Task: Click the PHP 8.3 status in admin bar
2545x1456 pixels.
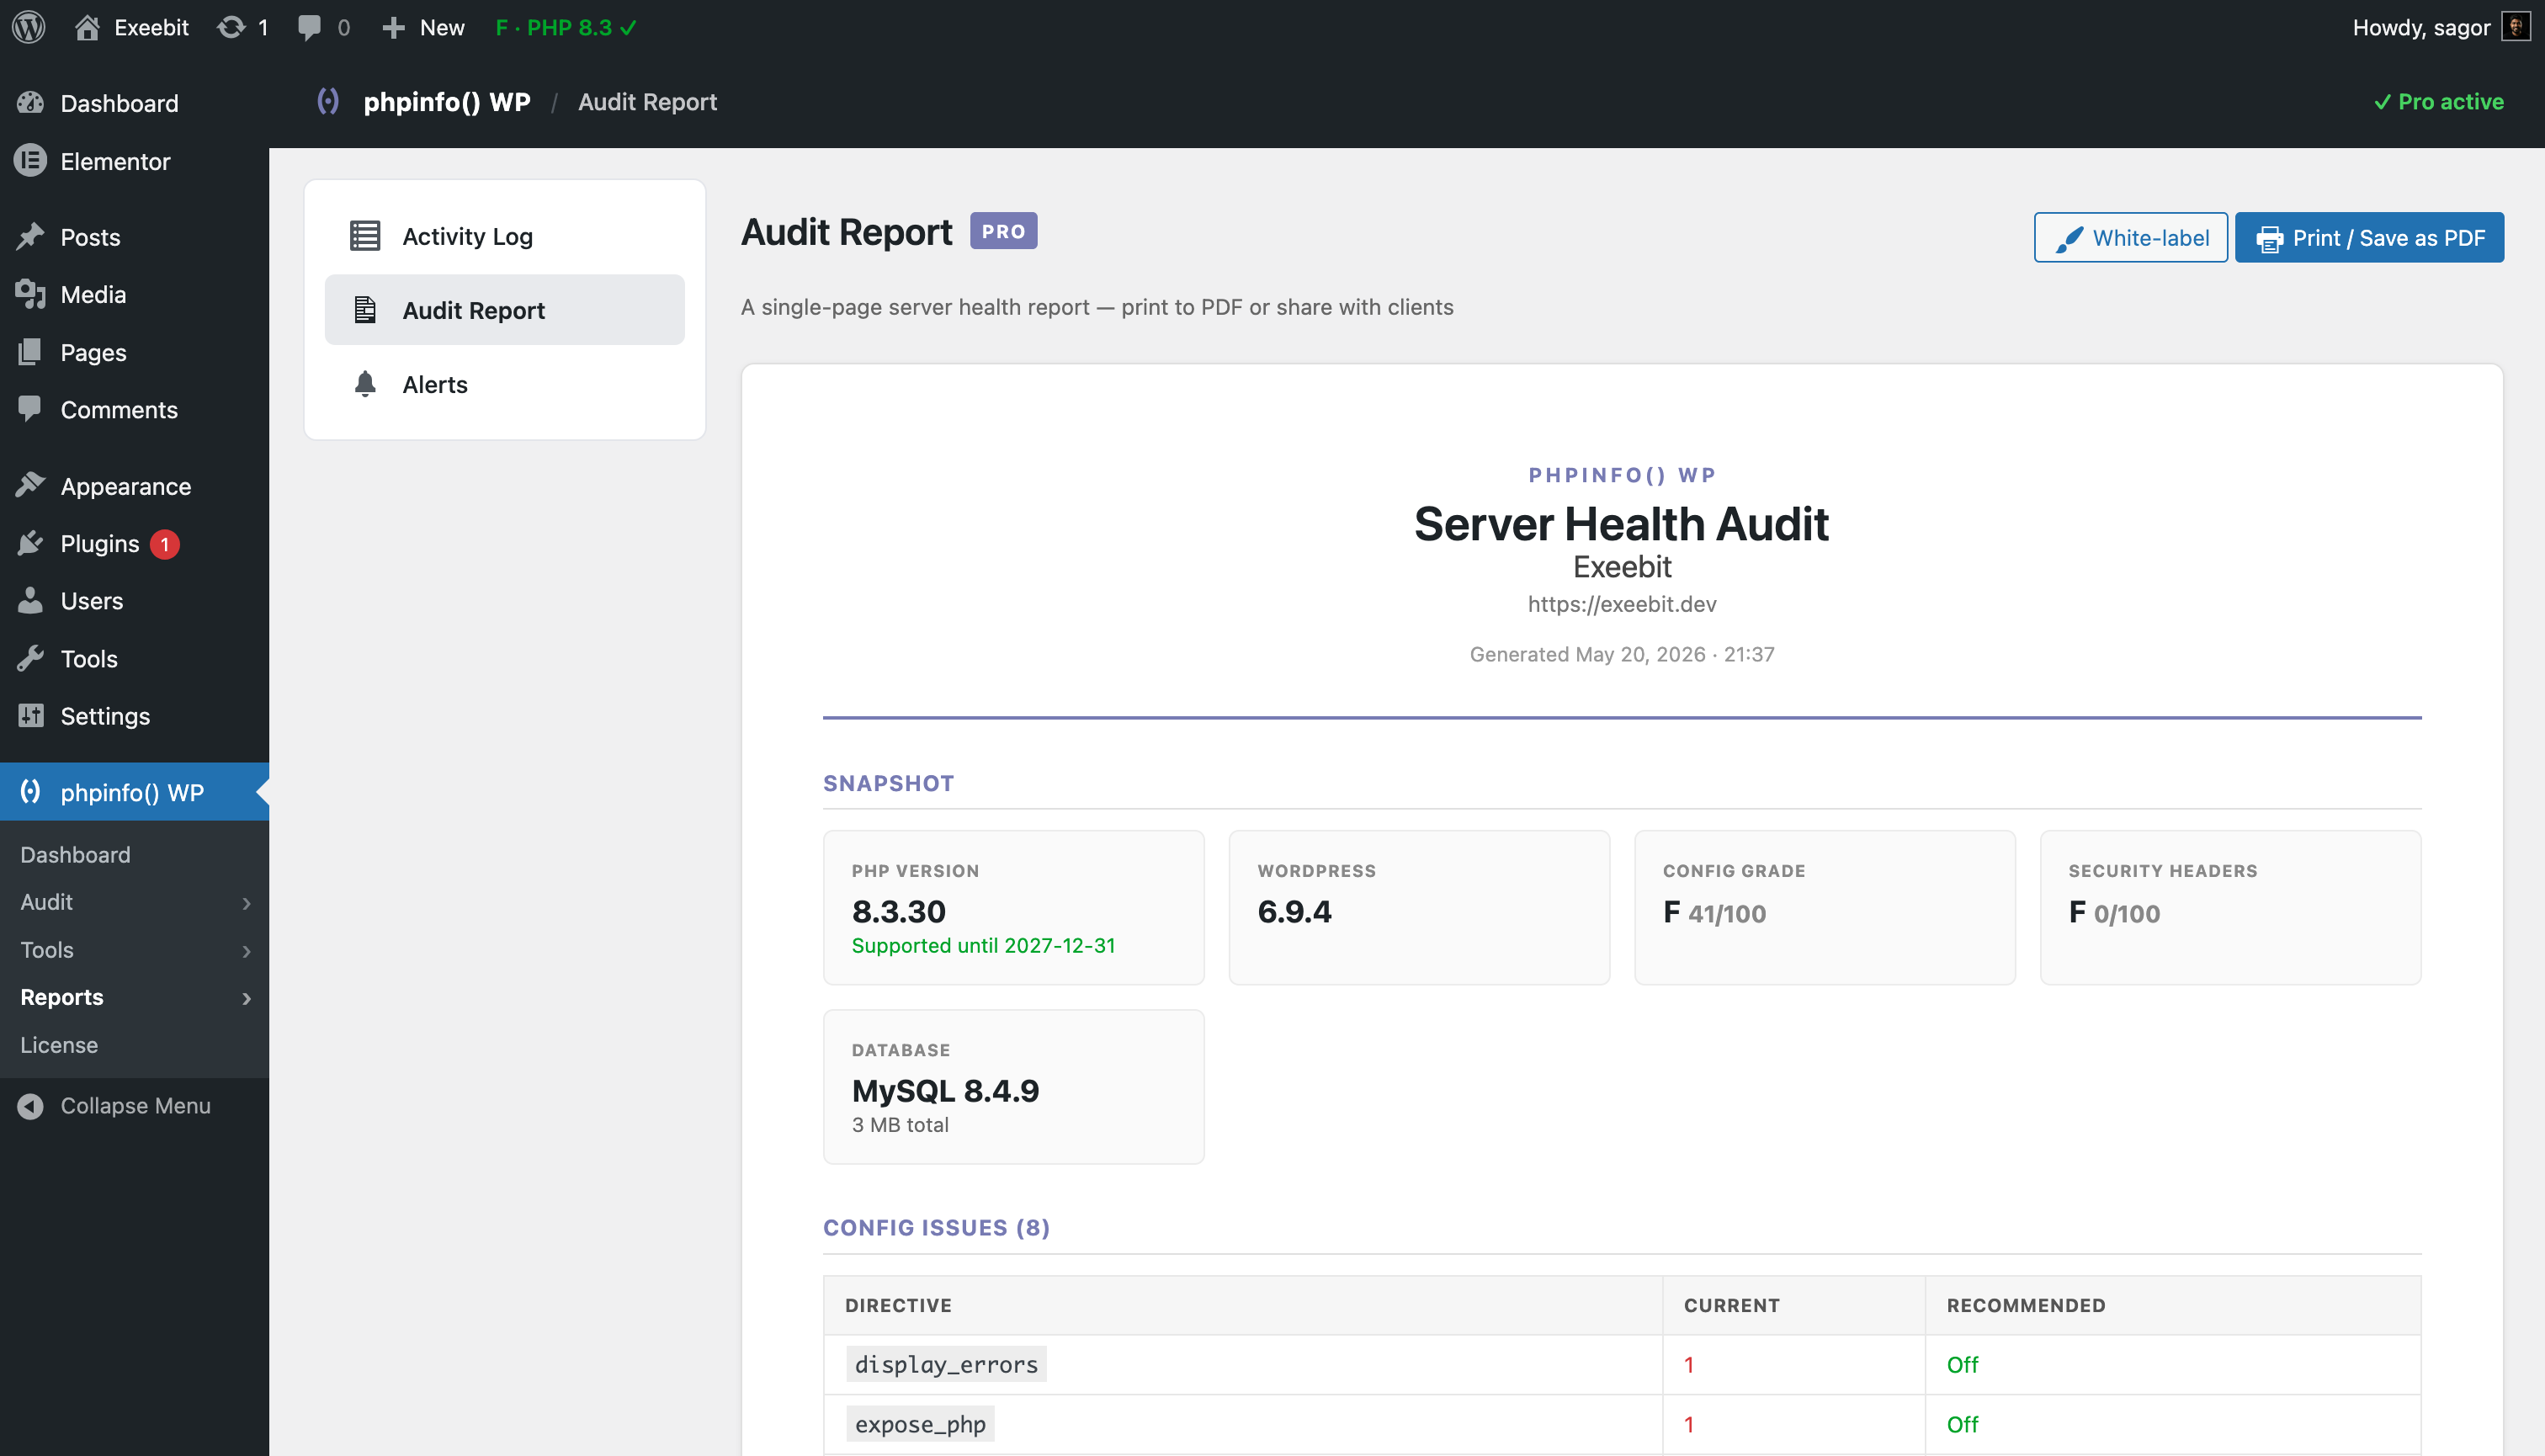Action: click(x=567, y=27)
